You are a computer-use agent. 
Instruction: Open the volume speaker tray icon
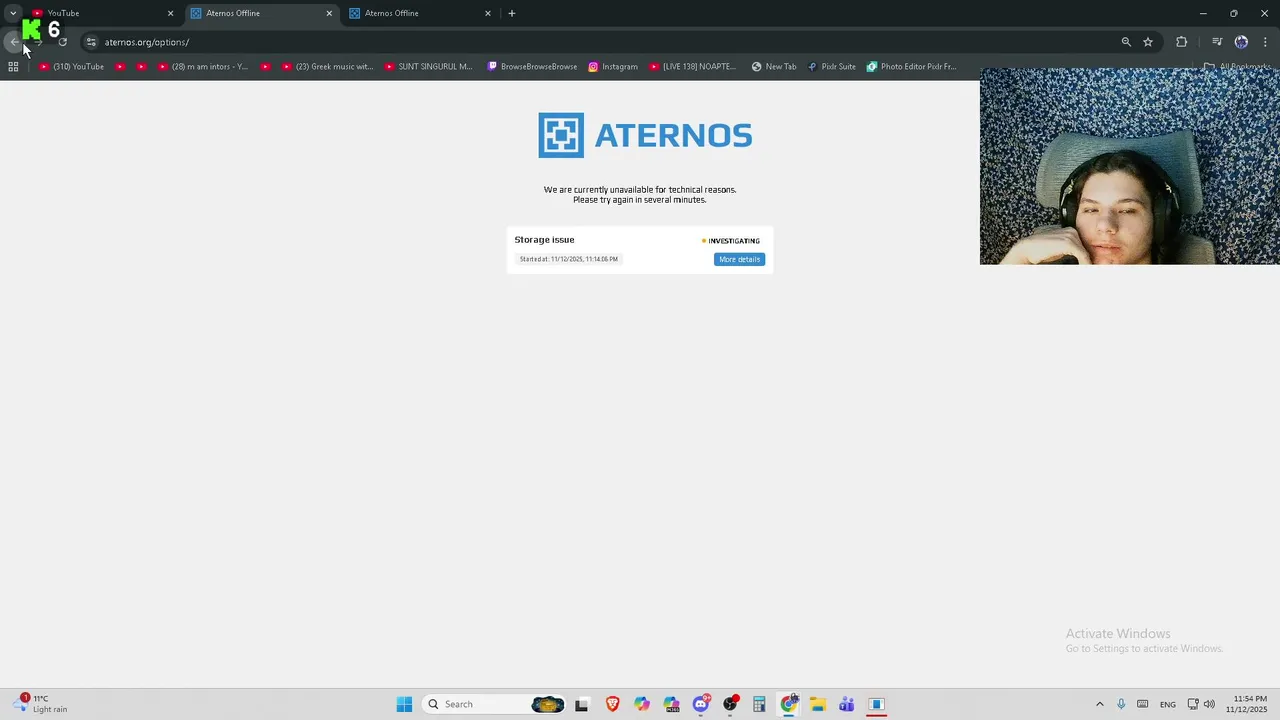pyautogui.click(x=1209, y=704)
